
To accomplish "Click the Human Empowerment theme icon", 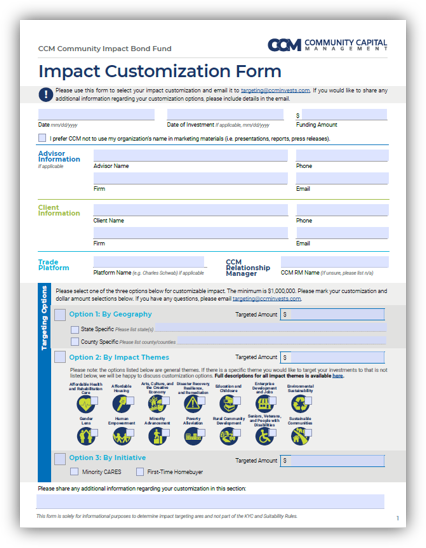I will 121,437.
